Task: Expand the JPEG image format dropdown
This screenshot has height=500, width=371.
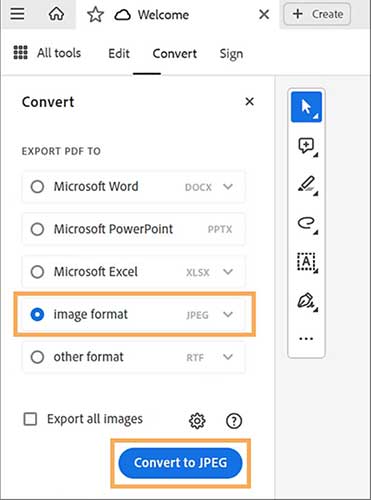Action: click(228, 314)
